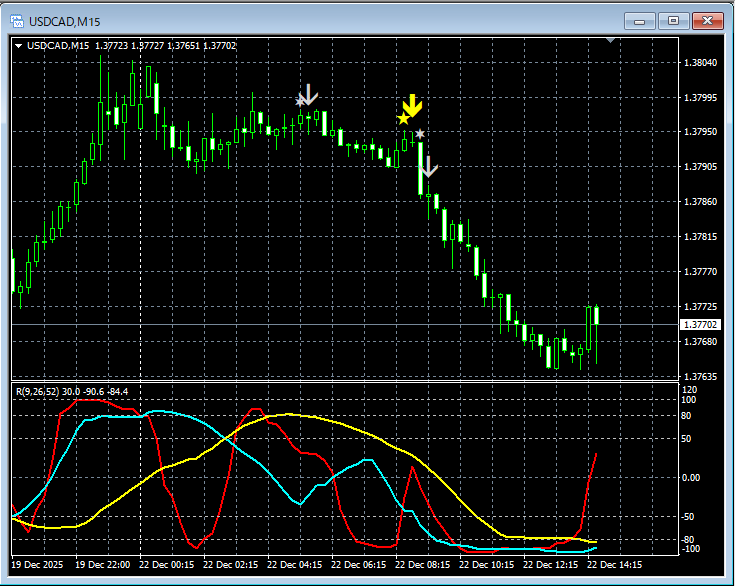Screen dimensions: 736x586
Task: Click the OHLC text 1.37723 1.37727 1.37651 1.37702
Action: pyautogui.click(x=165, y=46)
